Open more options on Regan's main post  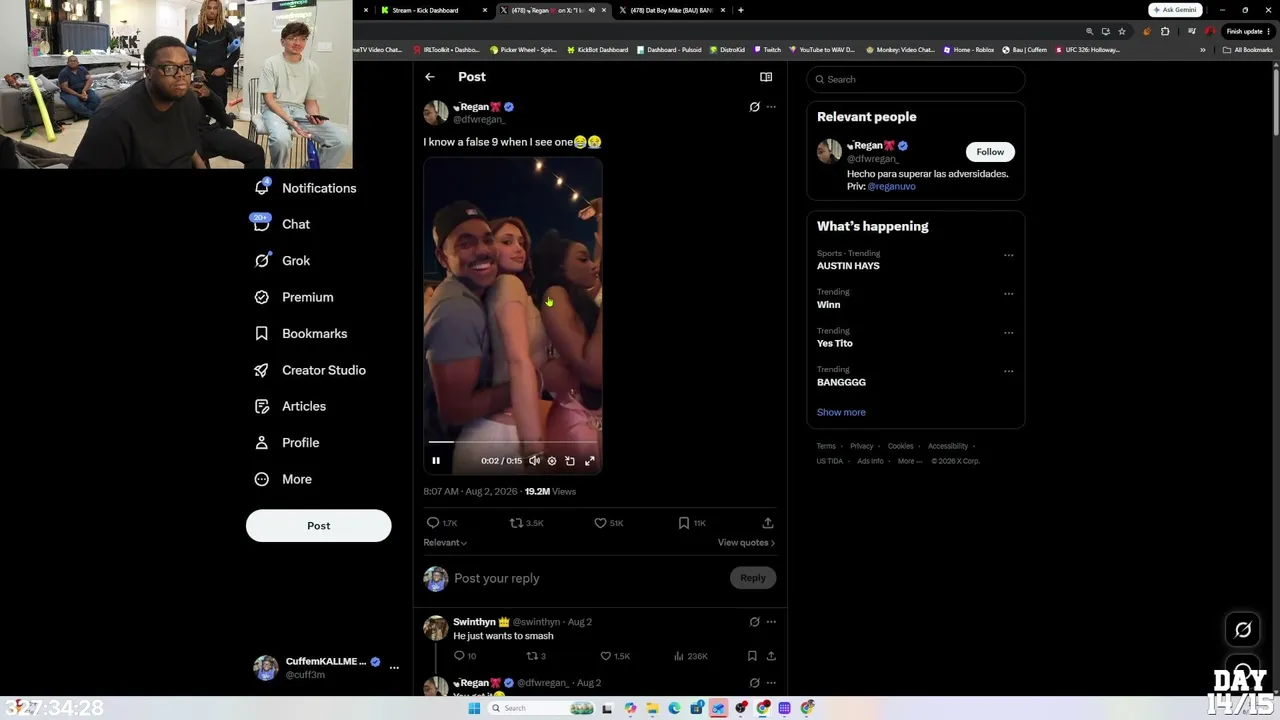(771, 107)
